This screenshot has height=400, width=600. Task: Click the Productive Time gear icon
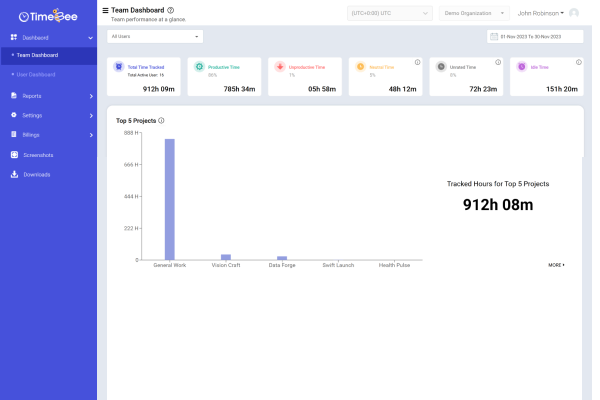click(199, 67)
